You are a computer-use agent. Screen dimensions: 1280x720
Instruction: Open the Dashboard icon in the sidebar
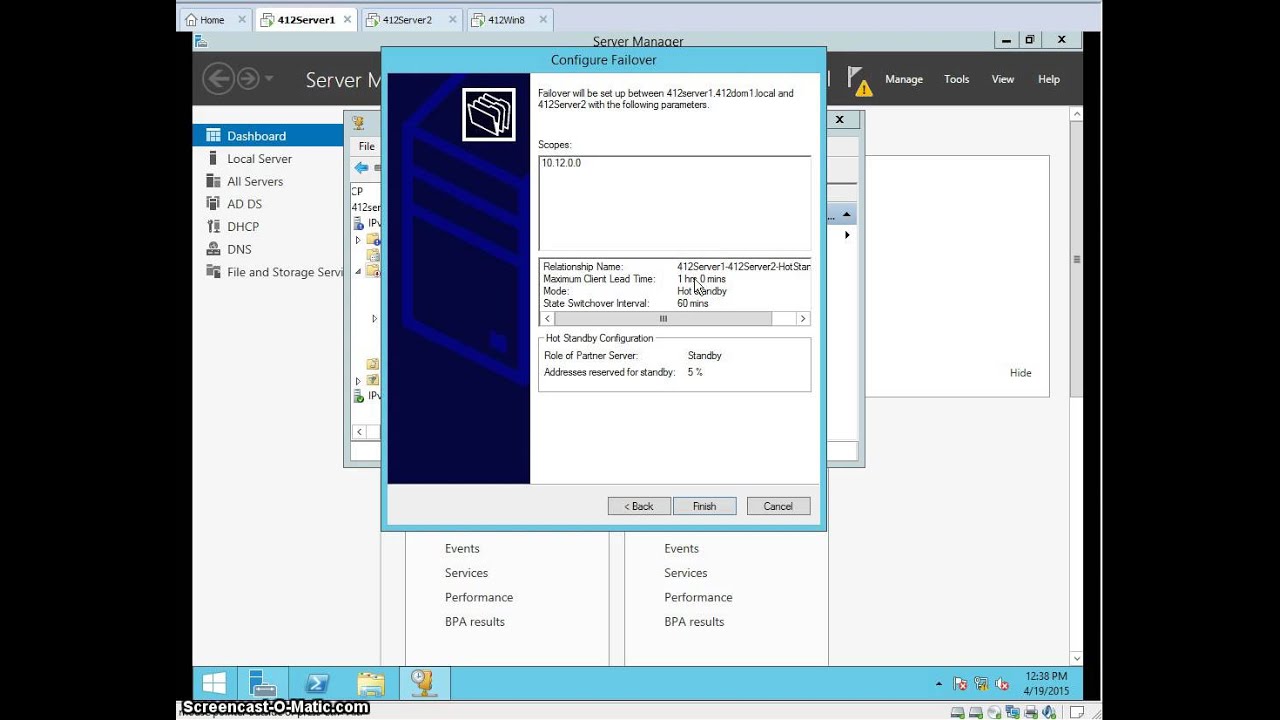coord(213,135)
